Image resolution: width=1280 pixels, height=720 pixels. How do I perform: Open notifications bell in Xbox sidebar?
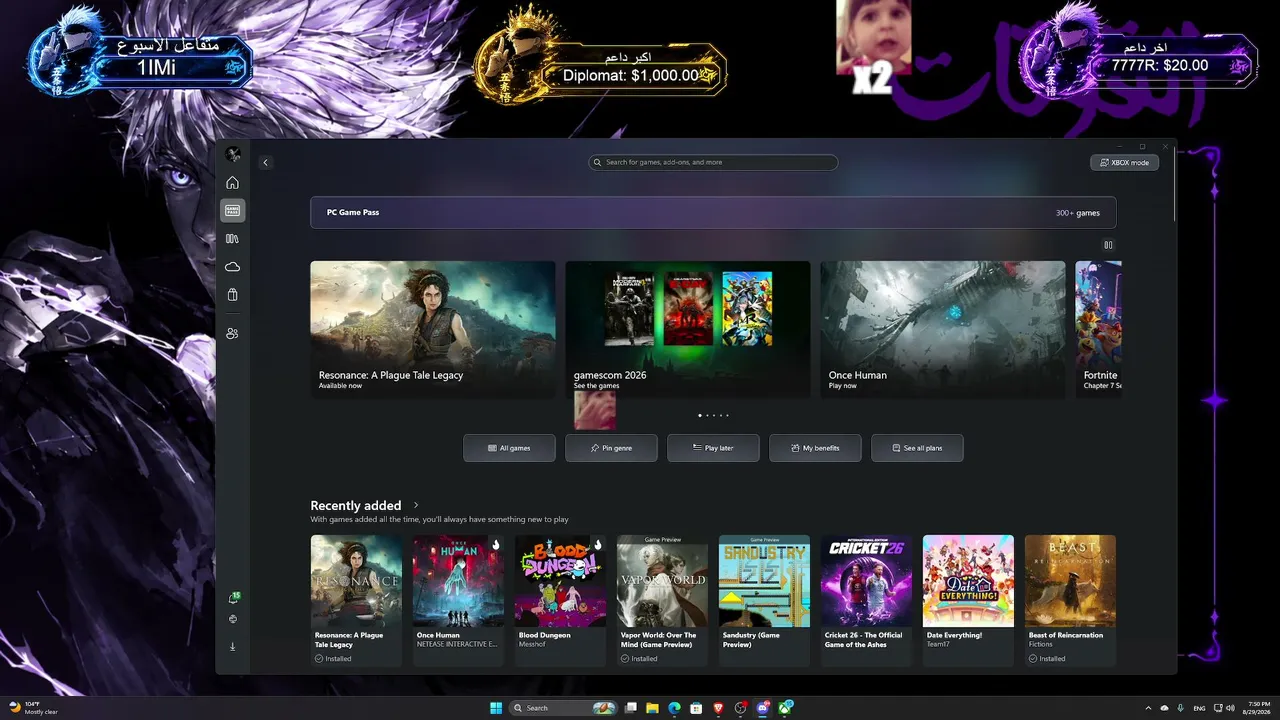[233, 598]
